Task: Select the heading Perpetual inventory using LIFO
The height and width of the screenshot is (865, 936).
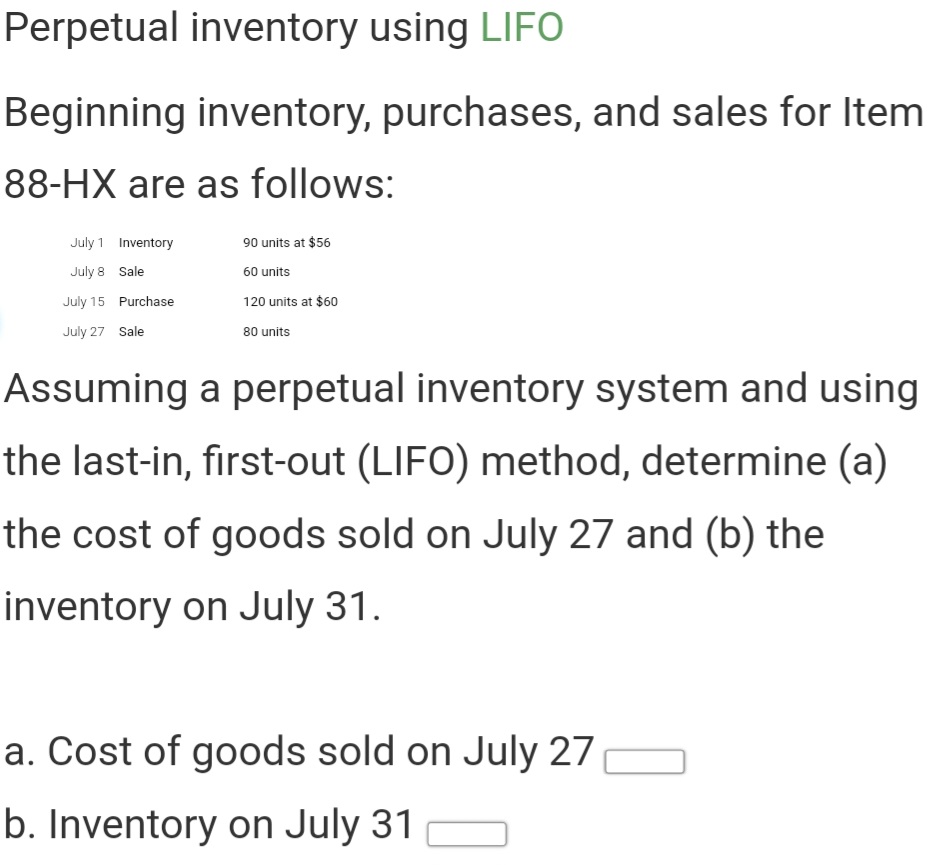Action: click(x=283, y=27)
